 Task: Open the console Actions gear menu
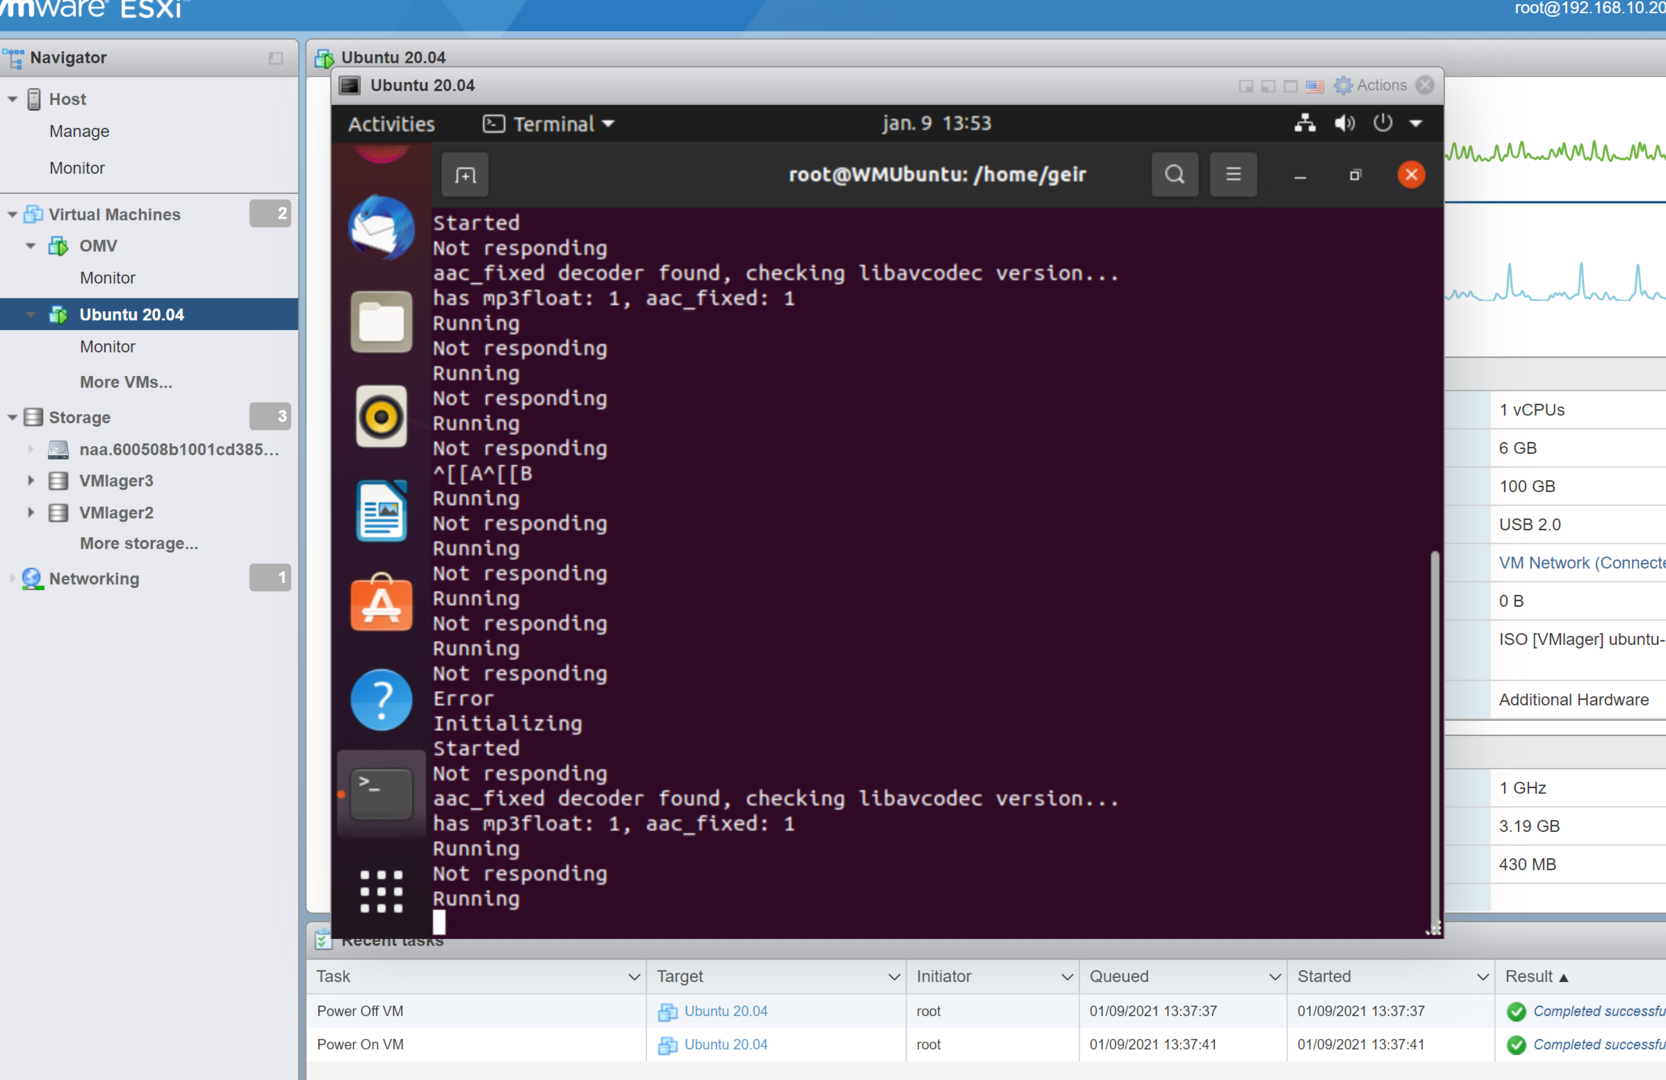coord(1371,85)
